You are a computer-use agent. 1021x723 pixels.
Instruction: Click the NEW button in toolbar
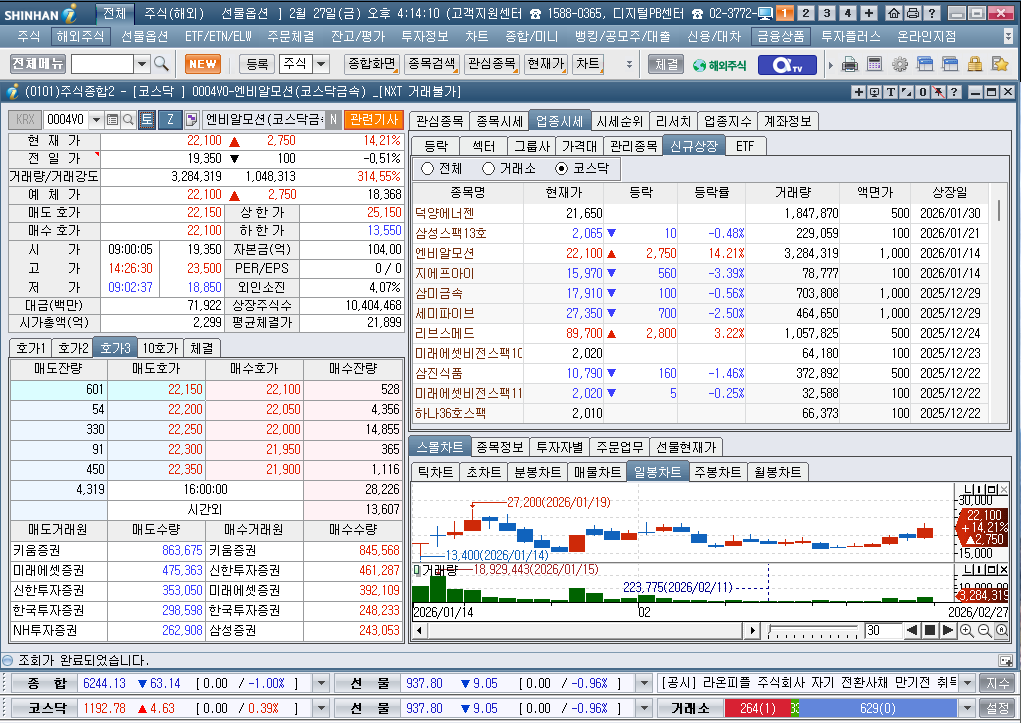[203, 64]
